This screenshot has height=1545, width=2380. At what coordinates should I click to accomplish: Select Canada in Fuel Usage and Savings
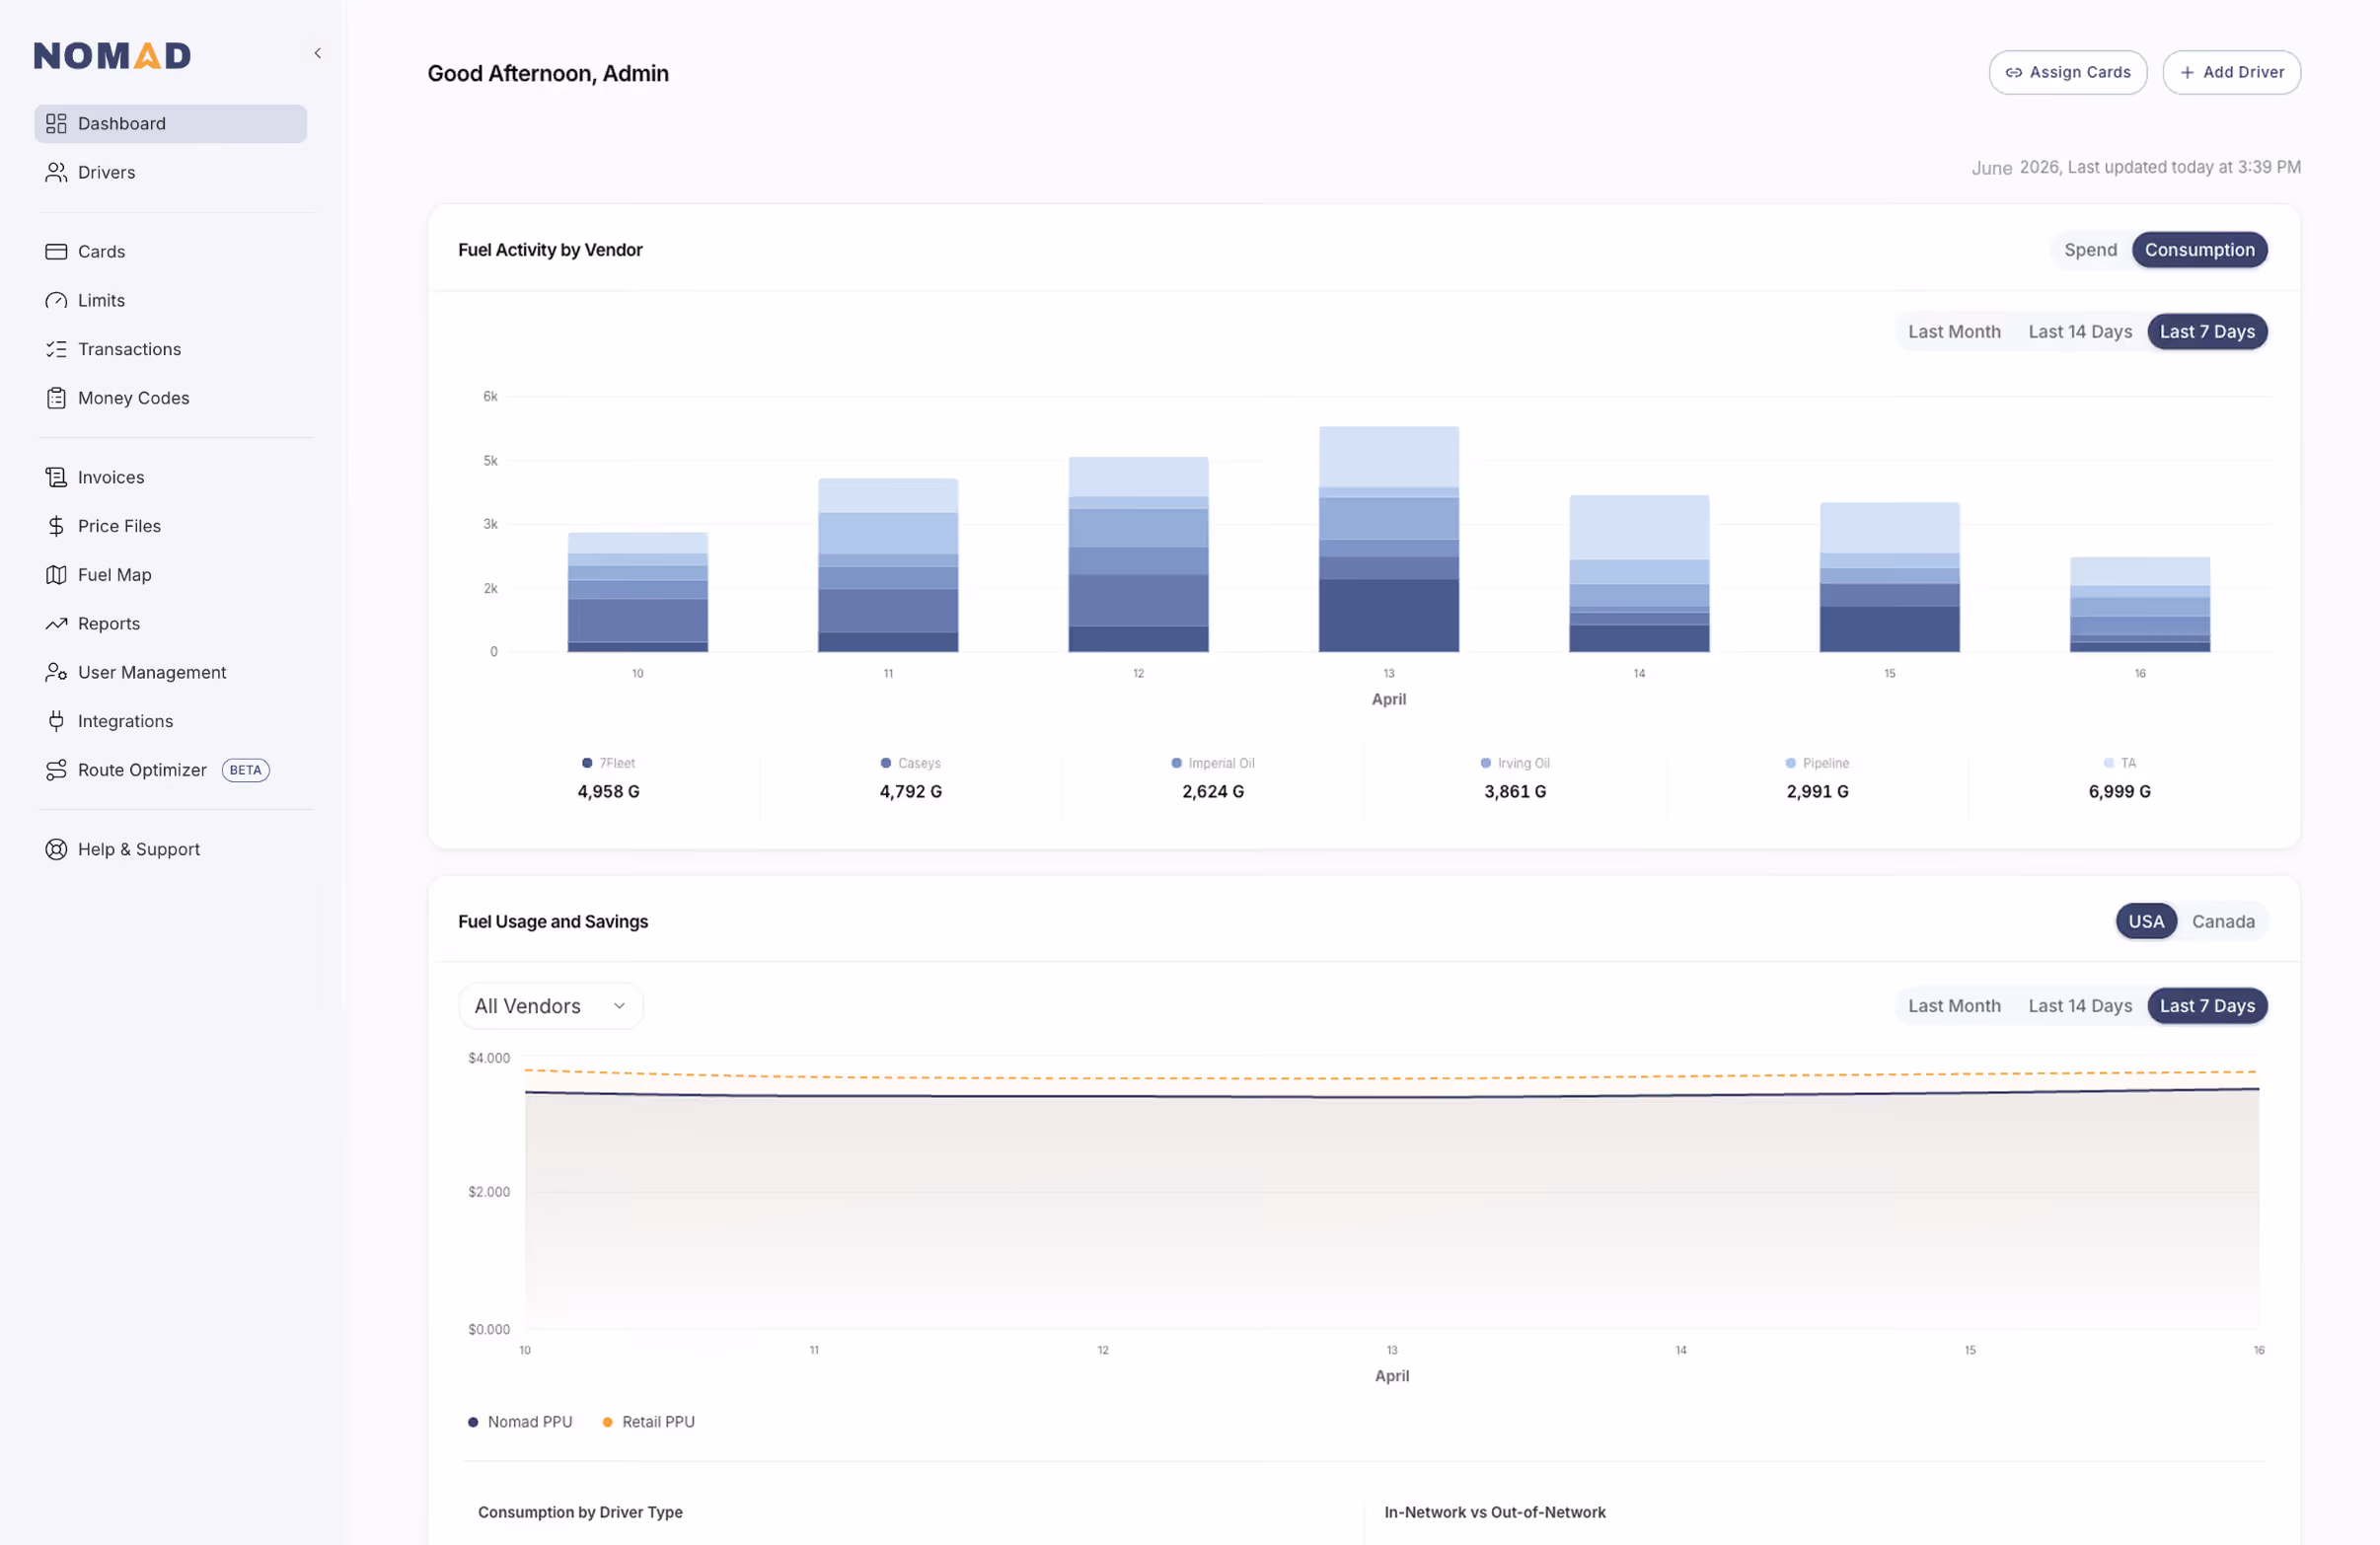(x=2222, y=922)
